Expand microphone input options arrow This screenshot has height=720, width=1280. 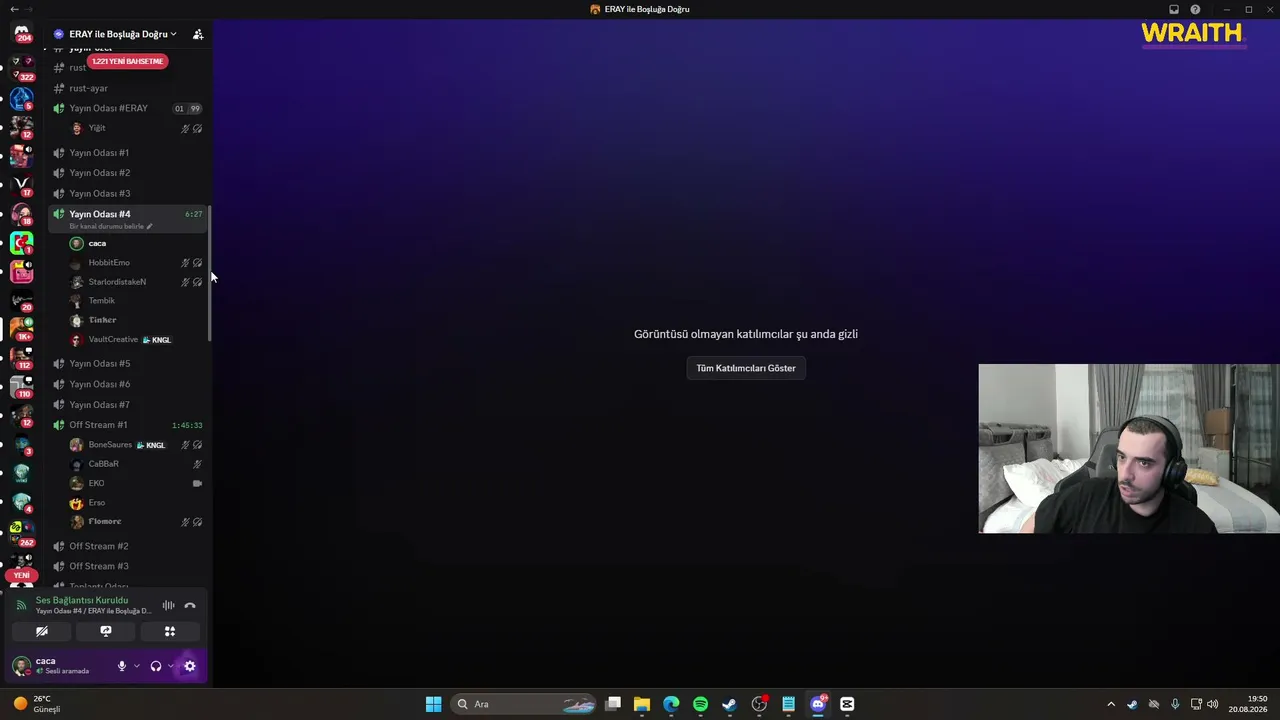137,666
